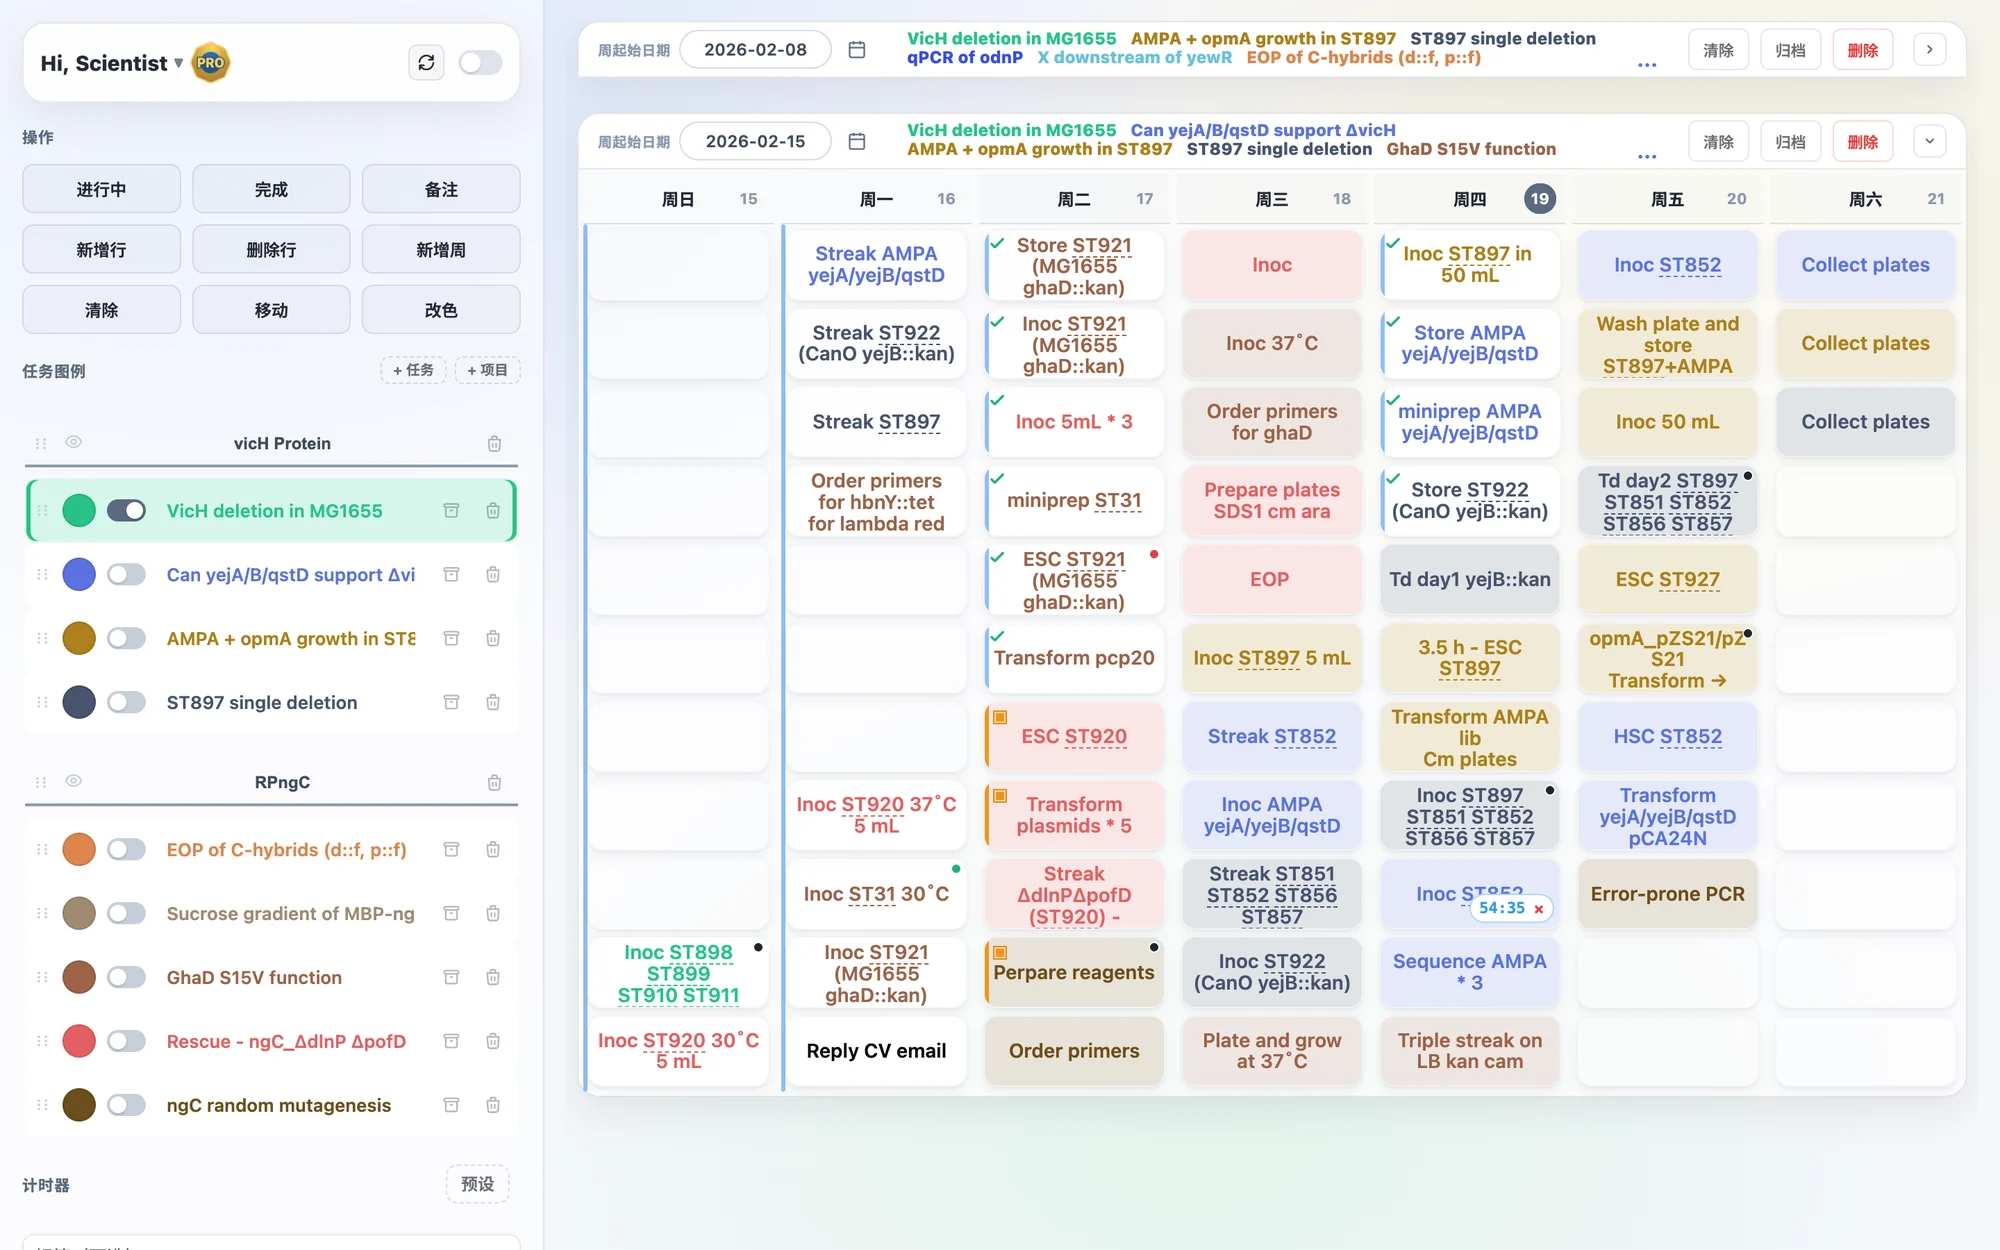Toggle visibility eye of vicH Protein group

click(73, 442)
